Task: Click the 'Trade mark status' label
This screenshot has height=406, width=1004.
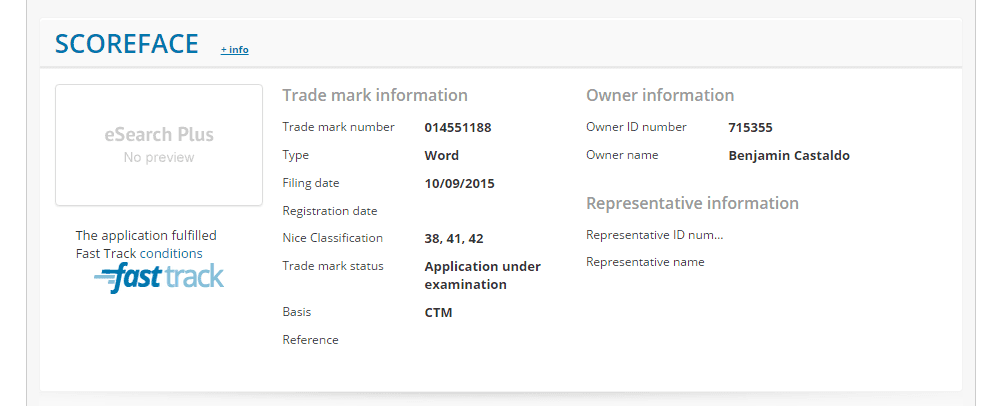Action: click(333, 266)
